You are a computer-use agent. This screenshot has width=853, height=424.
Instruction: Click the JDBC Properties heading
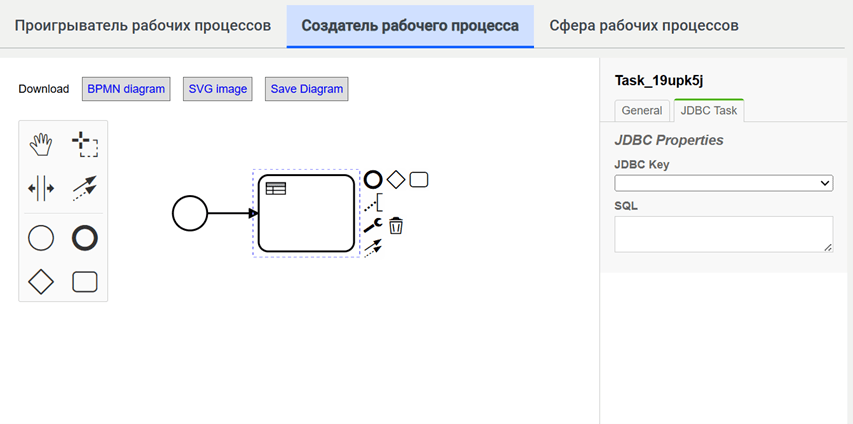[x=669, y=140]
